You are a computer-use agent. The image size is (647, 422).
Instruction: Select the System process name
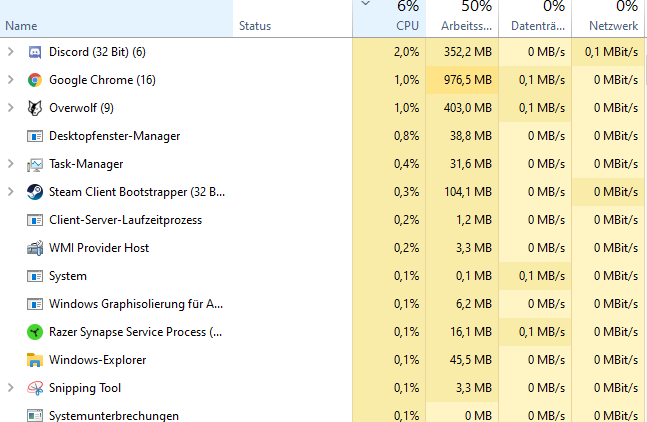[68, 276]
